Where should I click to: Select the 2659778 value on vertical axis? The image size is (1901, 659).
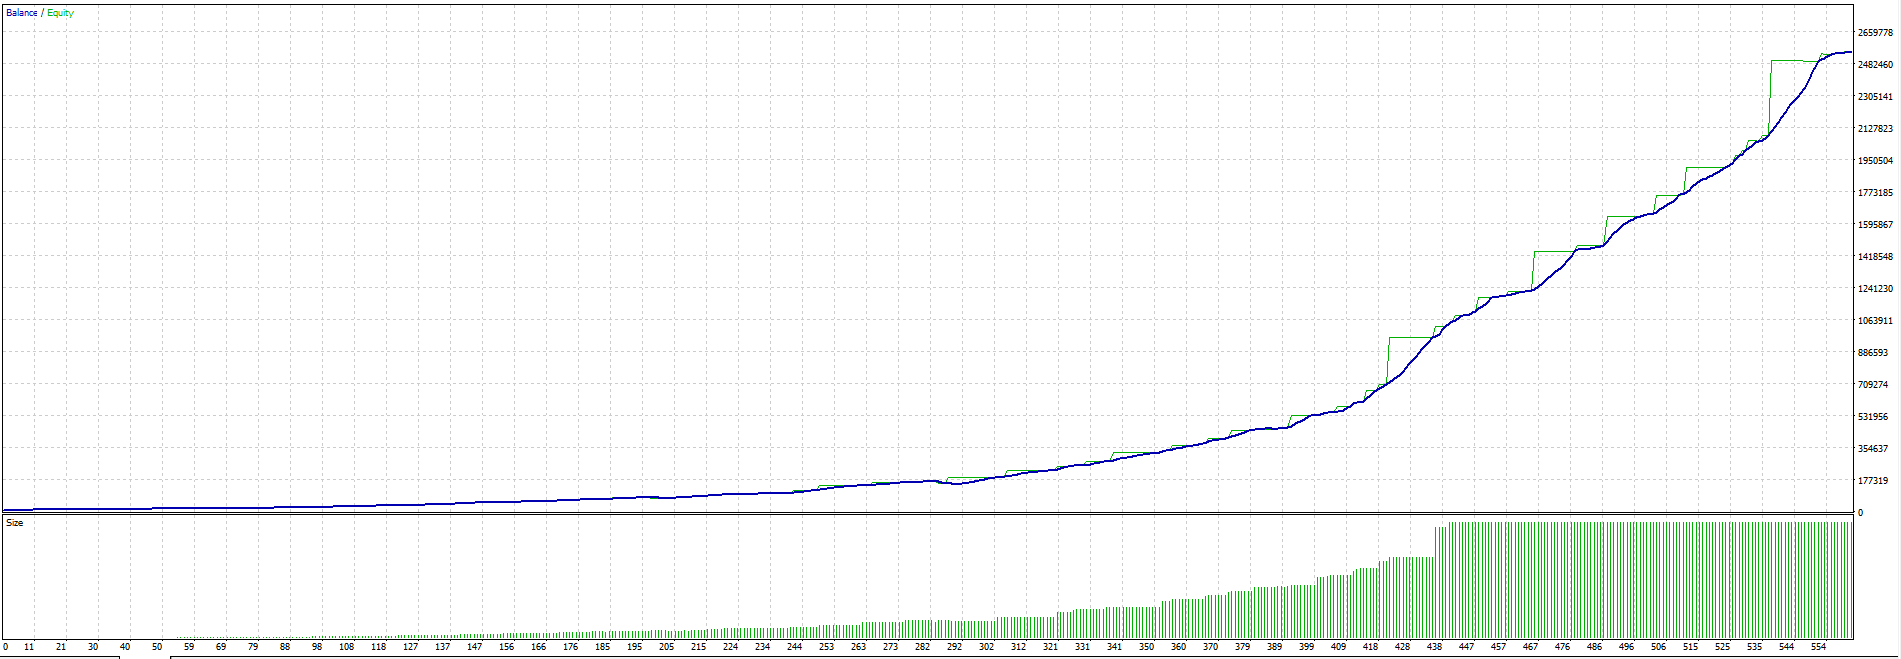point(1875,33)
